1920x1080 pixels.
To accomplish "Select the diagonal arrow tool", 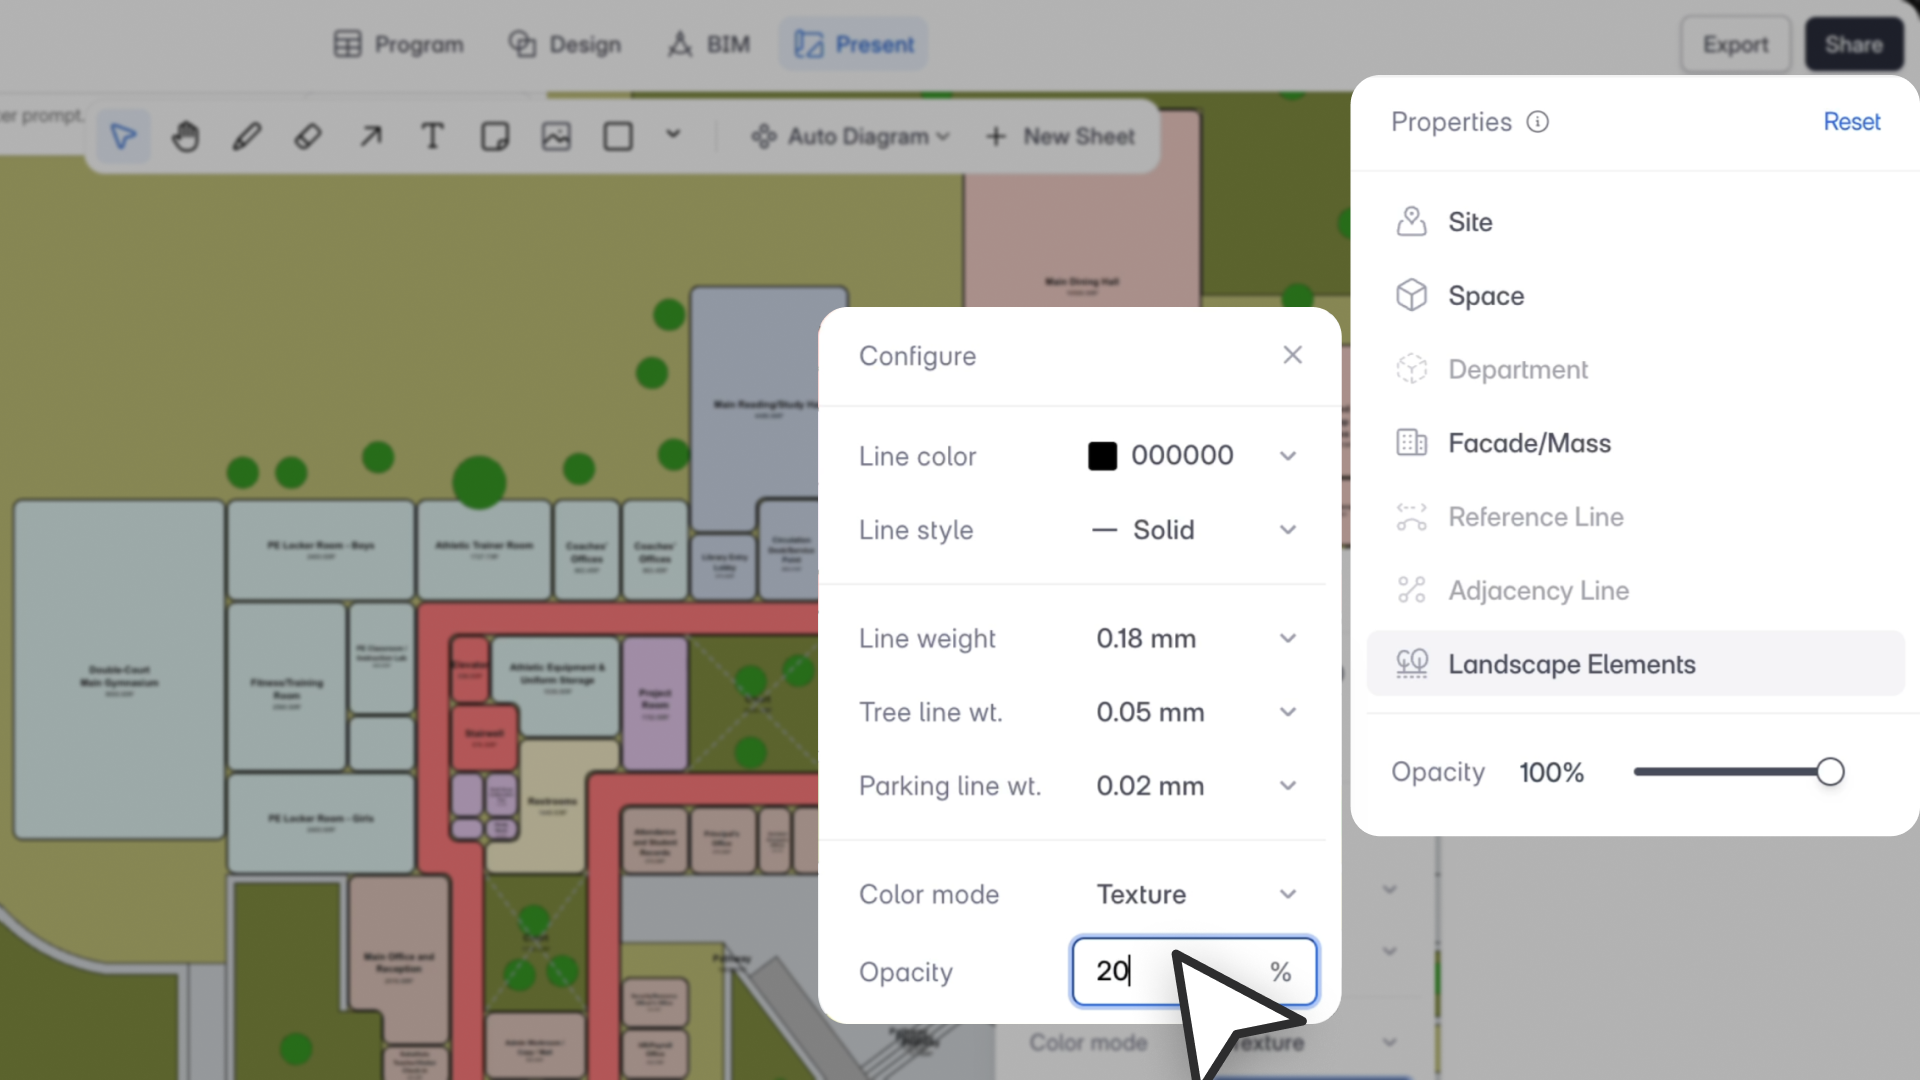I will (370, 136).
